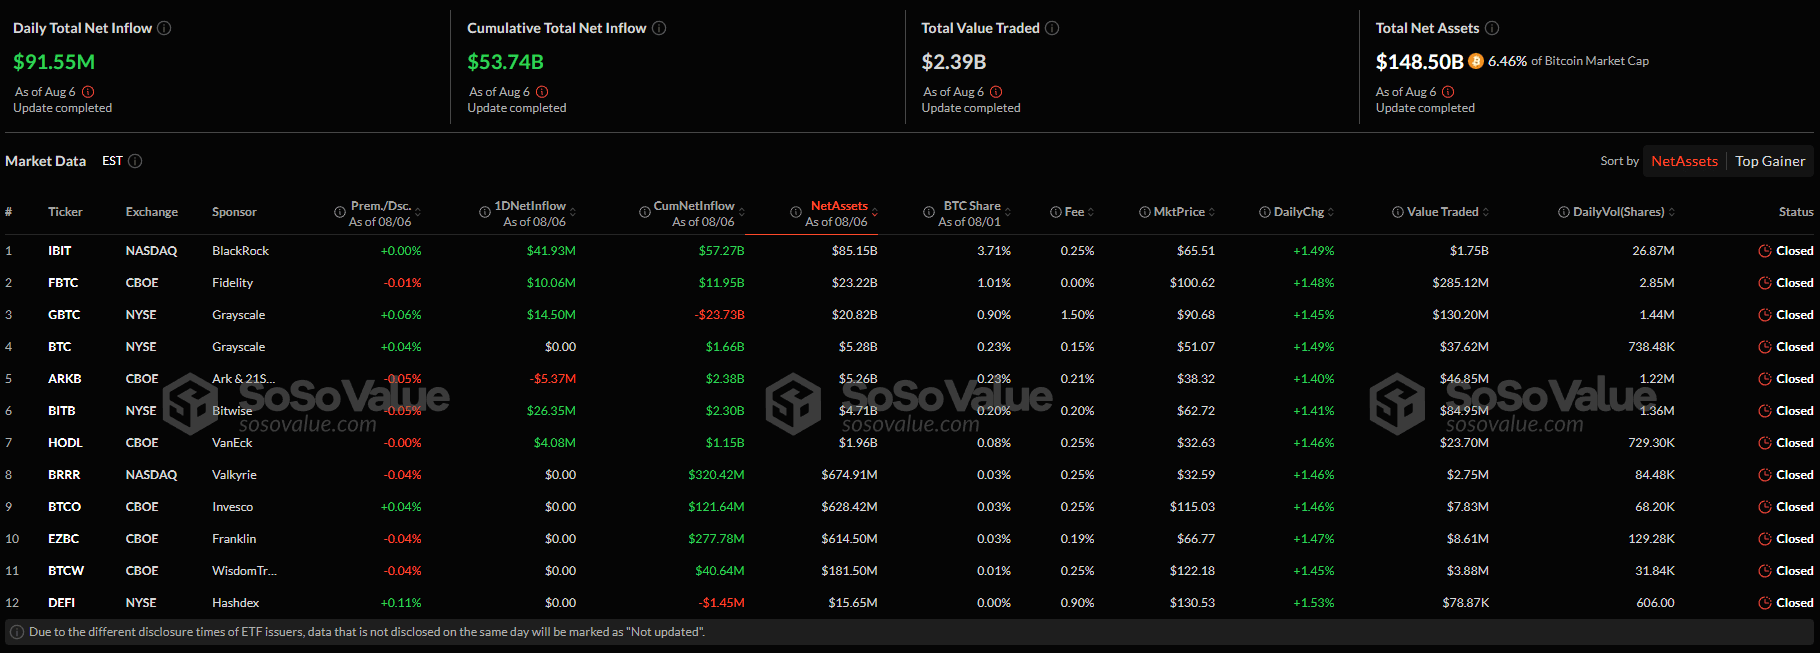Click the Closed status label for BTCO
The image size is (1820, 653).
click(1794, 507)
